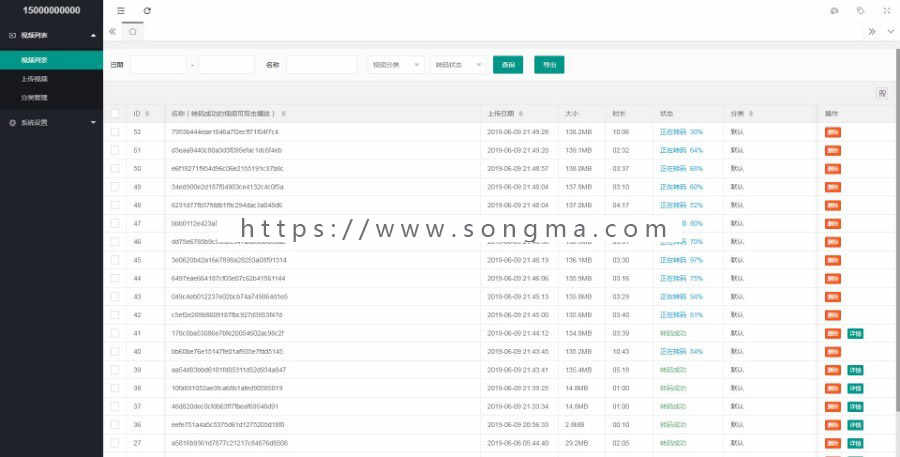The width and height of the screenshot is (900, 457).
Task: View details of row ID 41
Action: pos(855,334)
